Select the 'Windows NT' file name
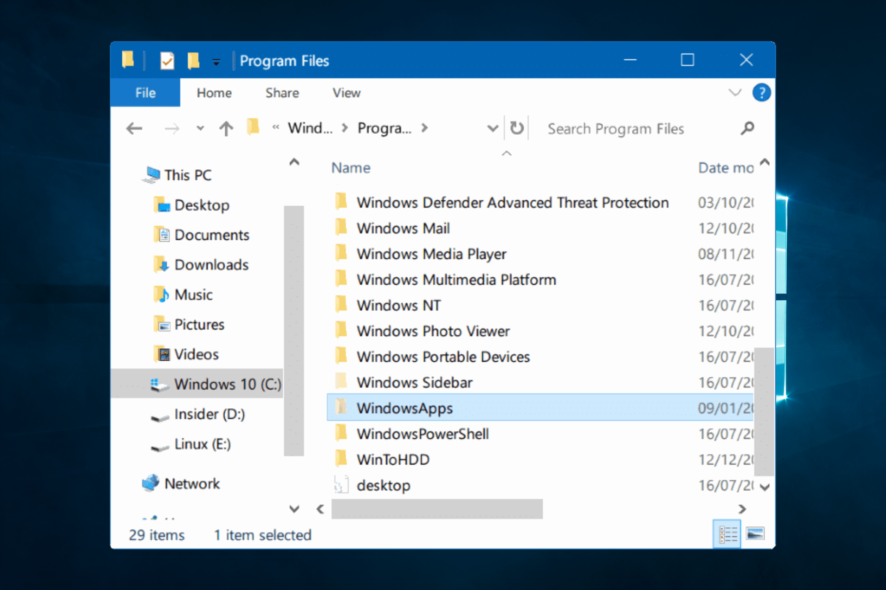Viewport: 886px width, 590px height. 398,305
